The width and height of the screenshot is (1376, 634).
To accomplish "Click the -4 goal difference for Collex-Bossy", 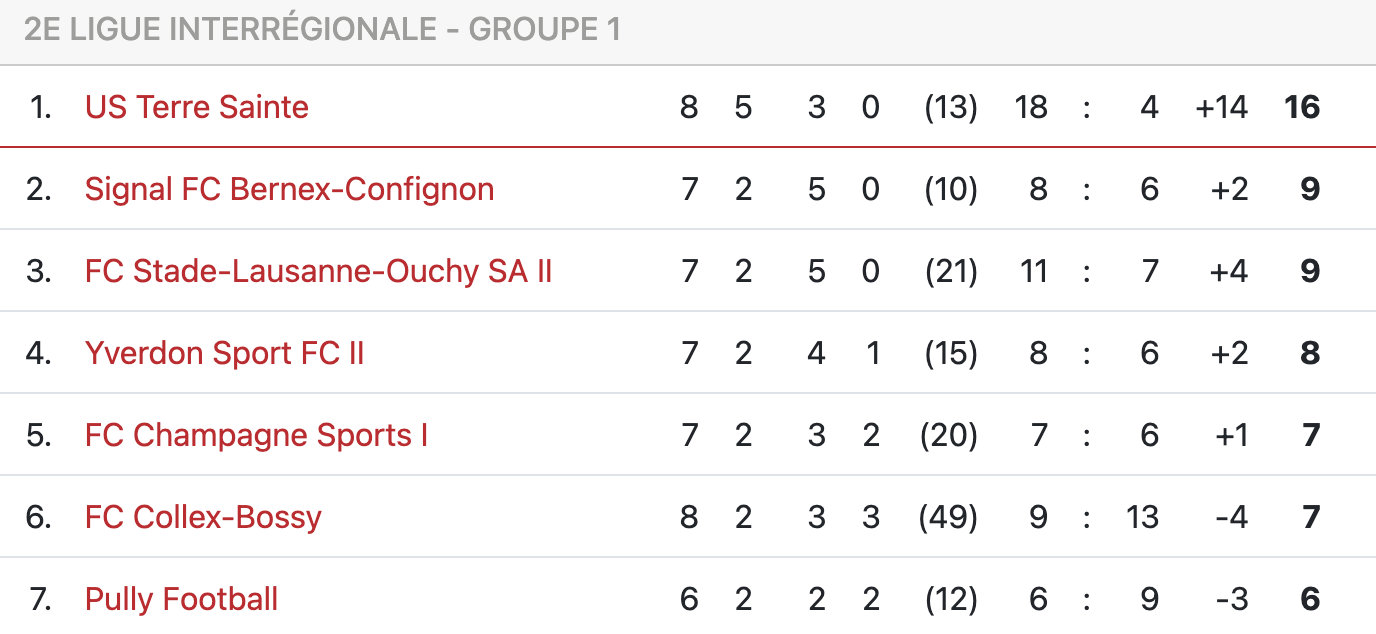I will [x=1231, y=517].
